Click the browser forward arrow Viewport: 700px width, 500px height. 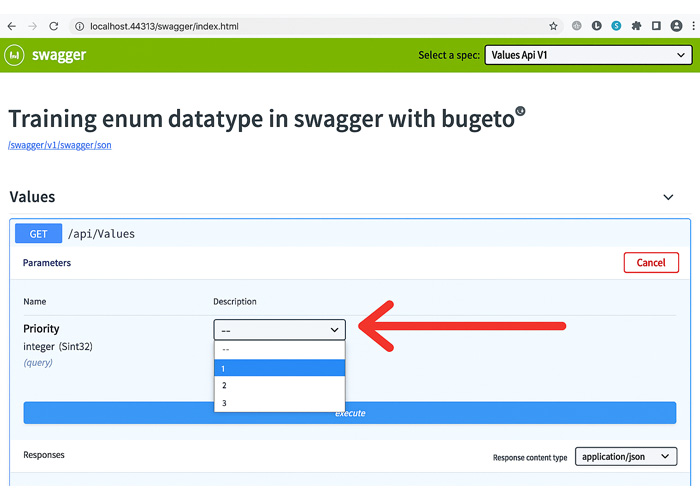tap(33, 26)
